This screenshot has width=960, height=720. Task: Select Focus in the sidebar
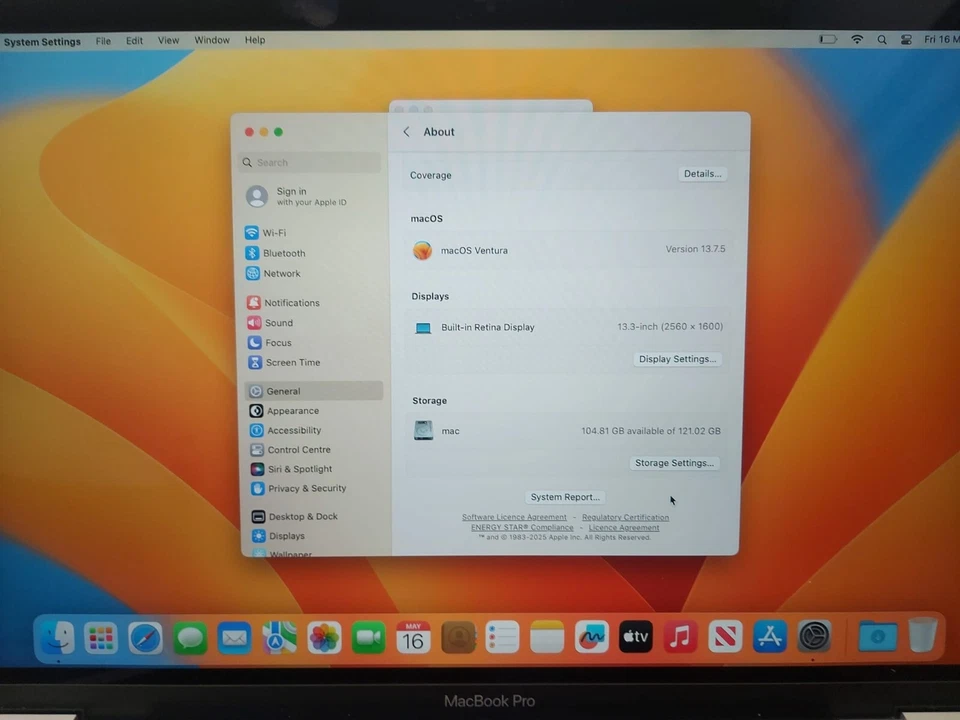[270, 343]
